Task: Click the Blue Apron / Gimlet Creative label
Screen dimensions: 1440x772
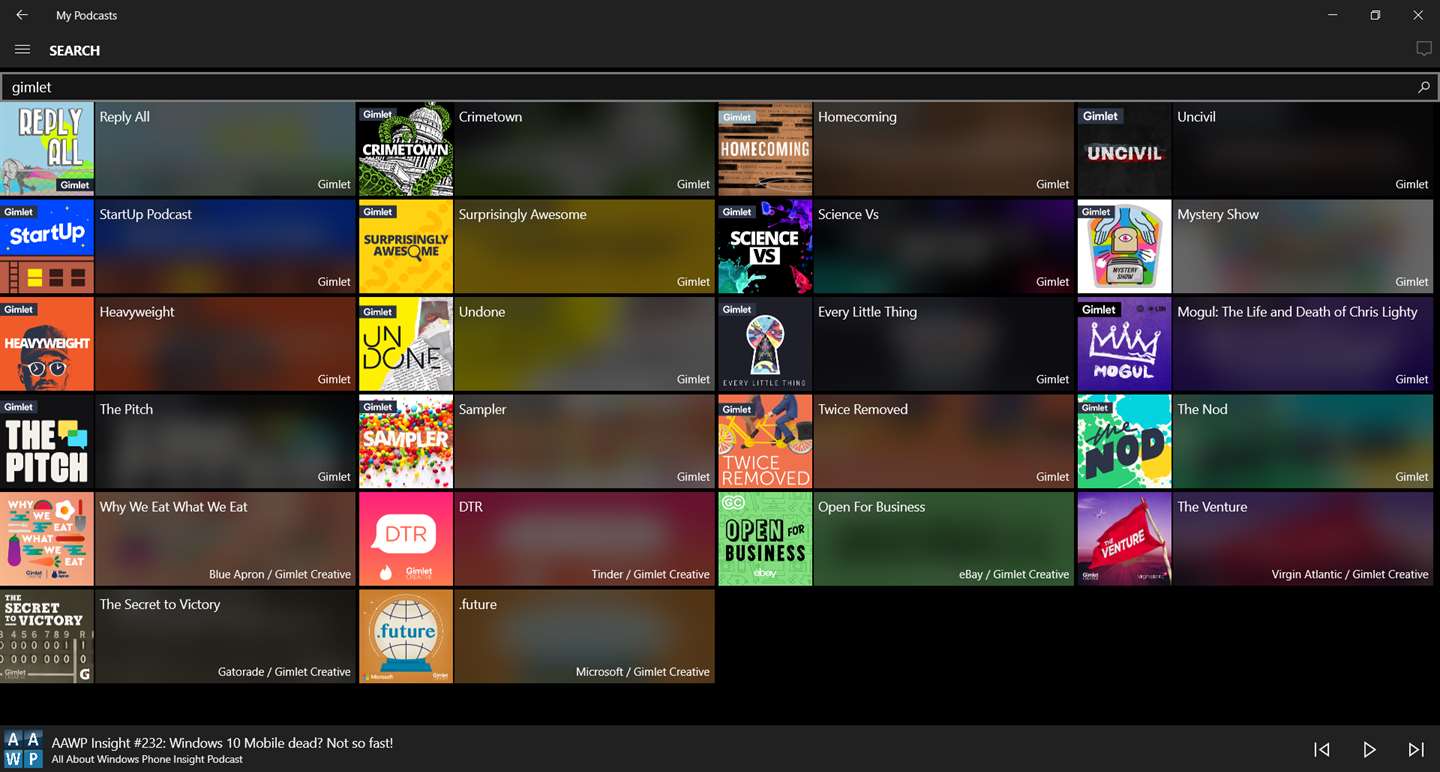Action: (x=280, y=575)
